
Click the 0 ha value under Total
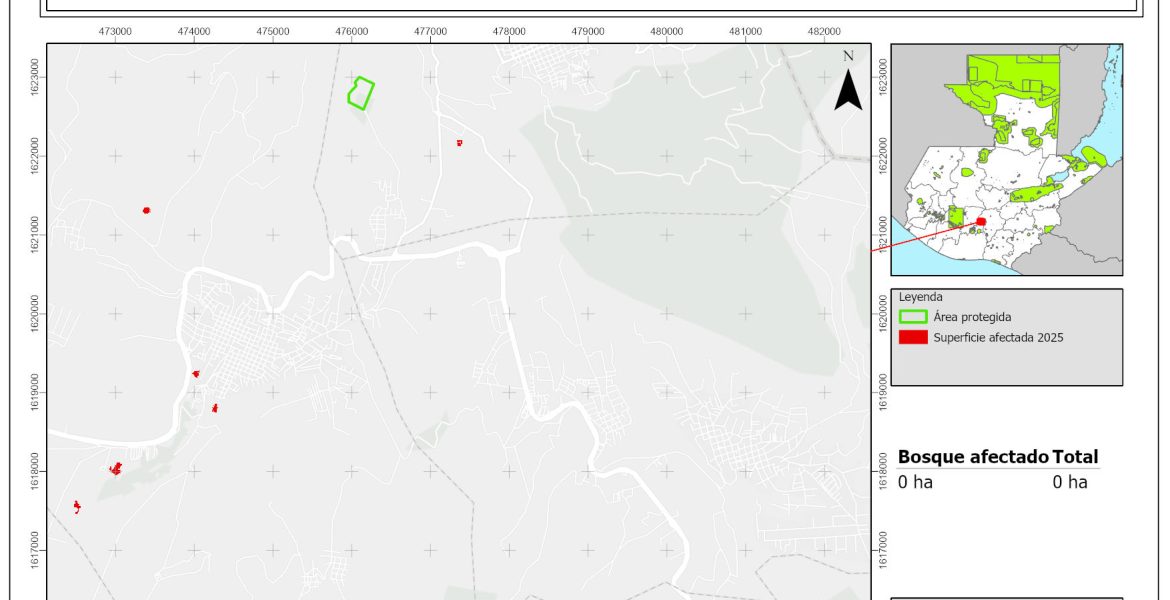(x=1069, y=482)
